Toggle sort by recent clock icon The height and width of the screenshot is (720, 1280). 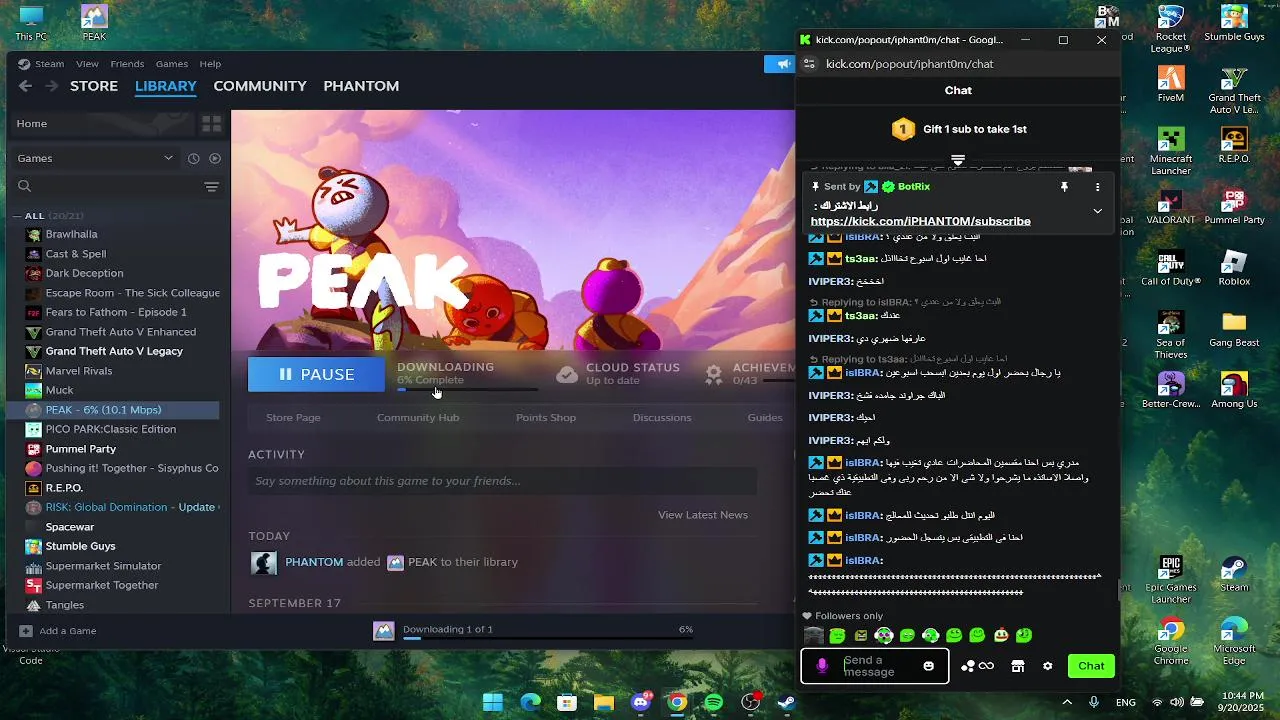tap(194, 158)
